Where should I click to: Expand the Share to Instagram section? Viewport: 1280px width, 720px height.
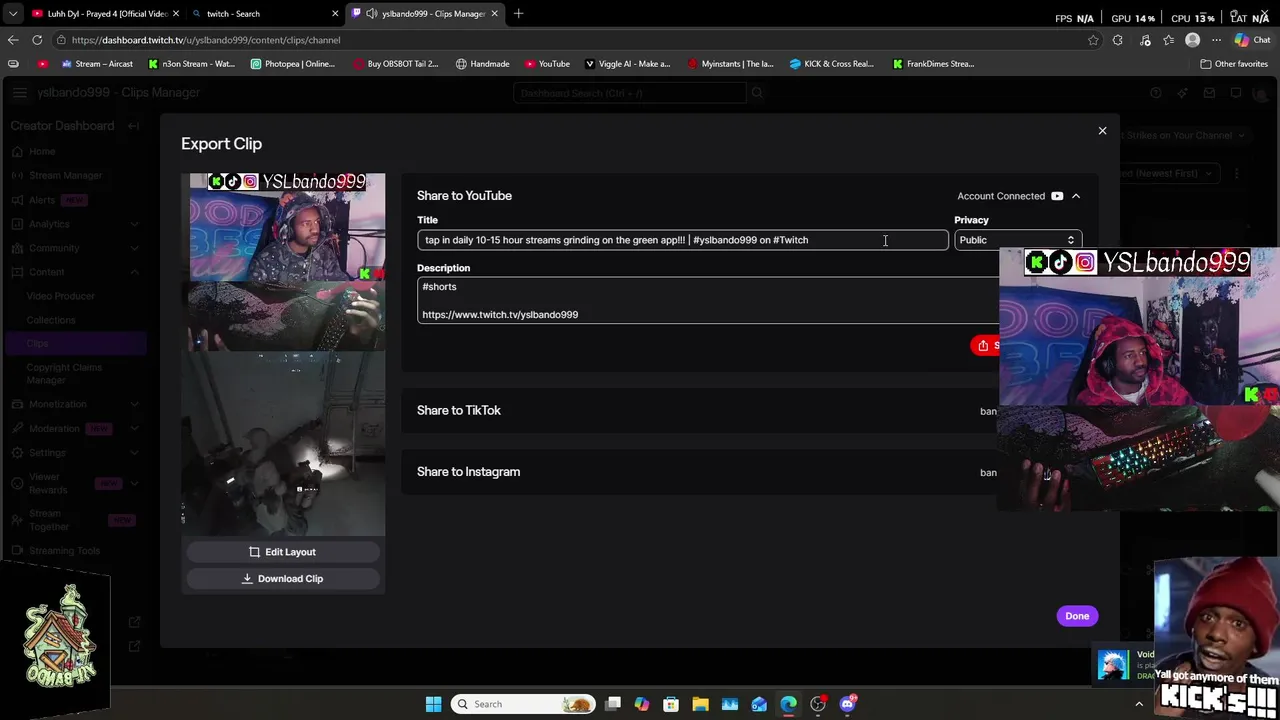pos(700,472)
